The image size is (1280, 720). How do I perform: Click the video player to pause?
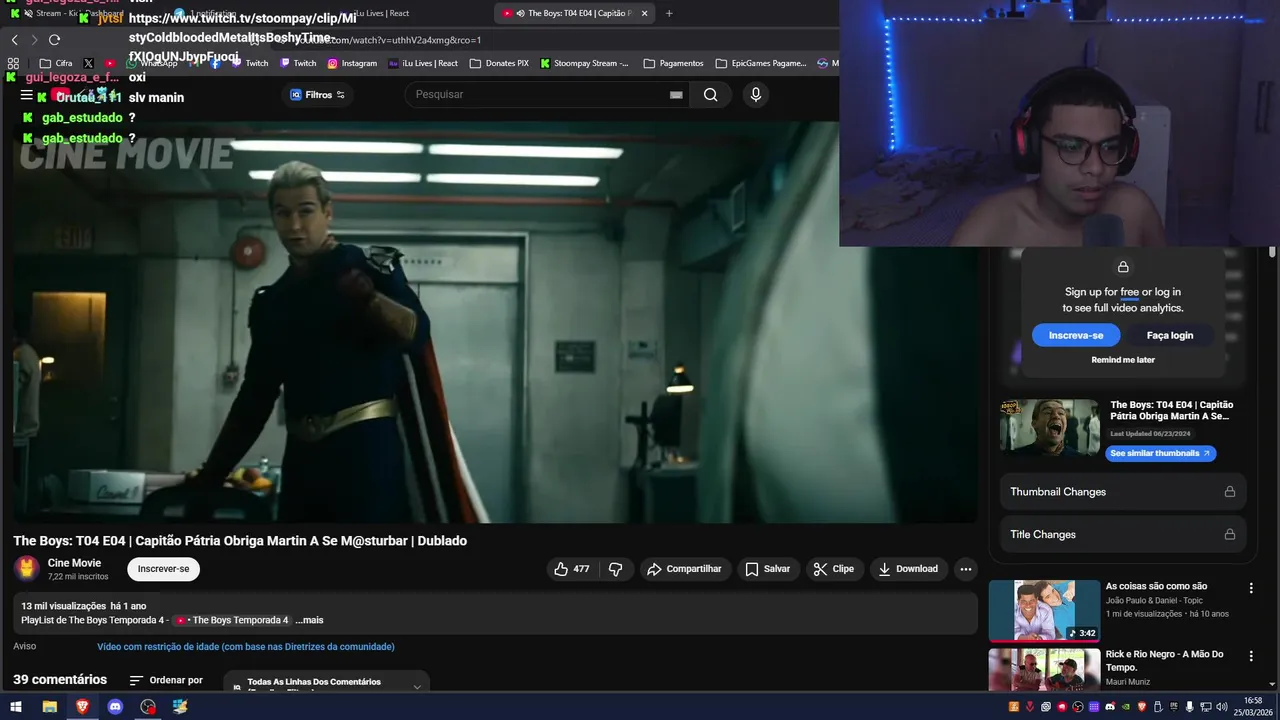coord(495,322)
